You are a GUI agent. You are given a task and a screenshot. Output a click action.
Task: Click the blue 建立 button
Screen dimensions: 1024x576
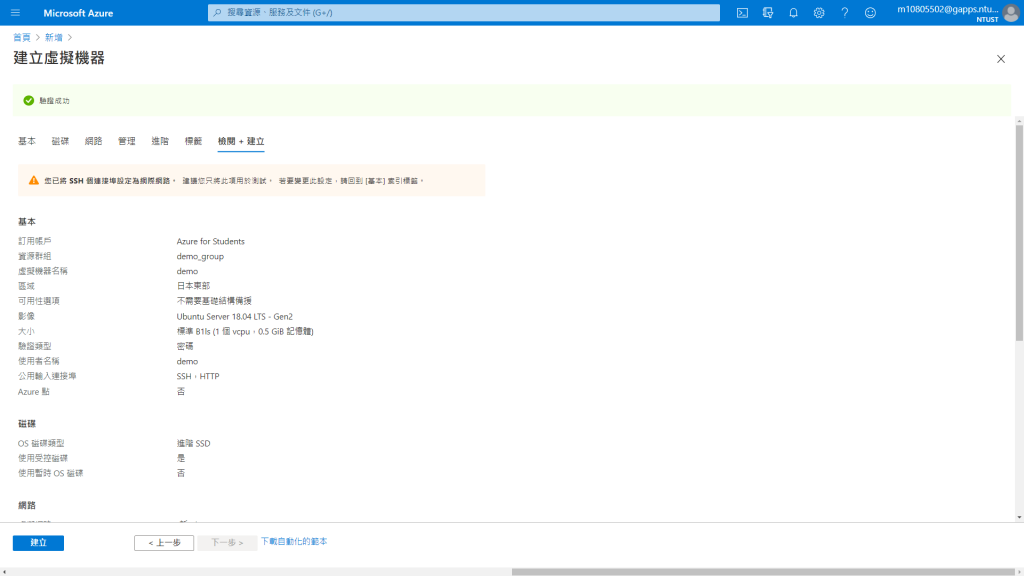coord(39,543)
